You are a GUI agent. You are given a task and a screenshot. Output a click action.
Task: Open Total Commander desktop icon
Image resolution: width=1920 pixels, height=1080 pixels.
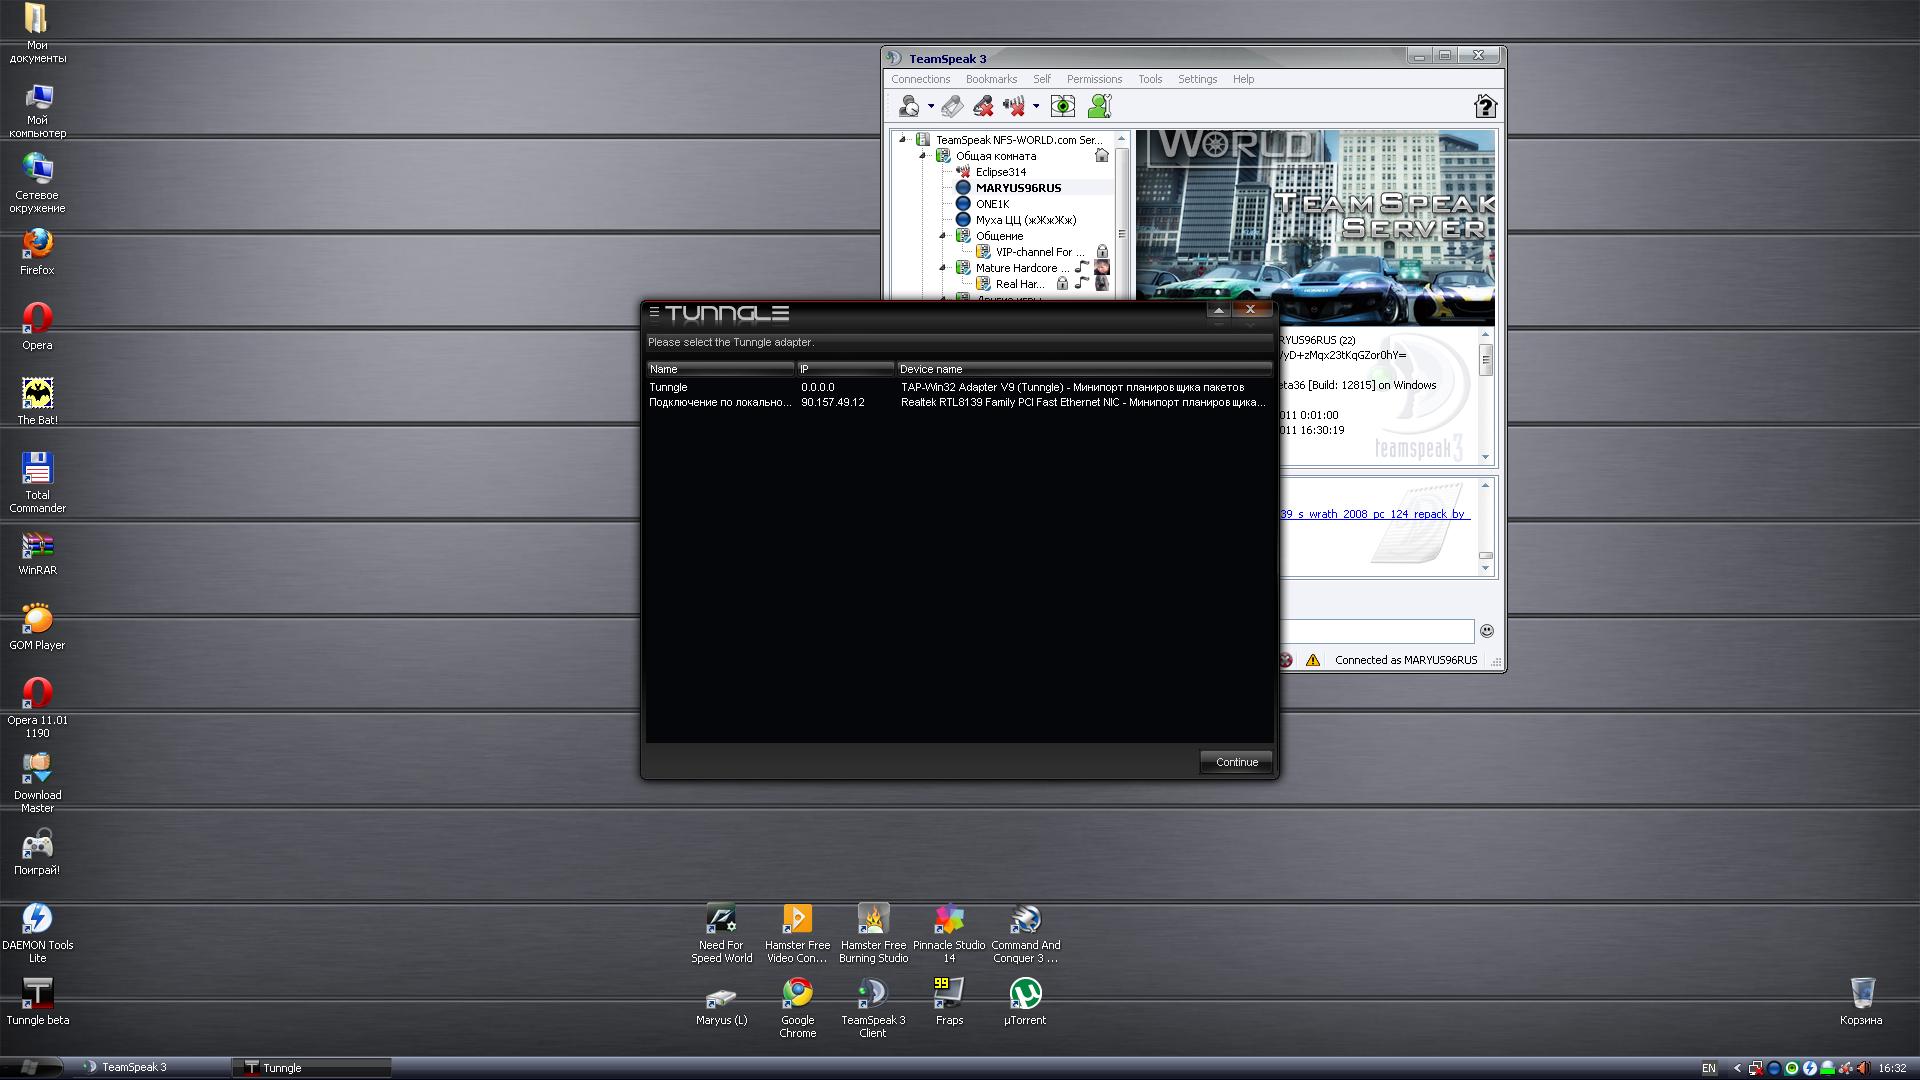37,482
